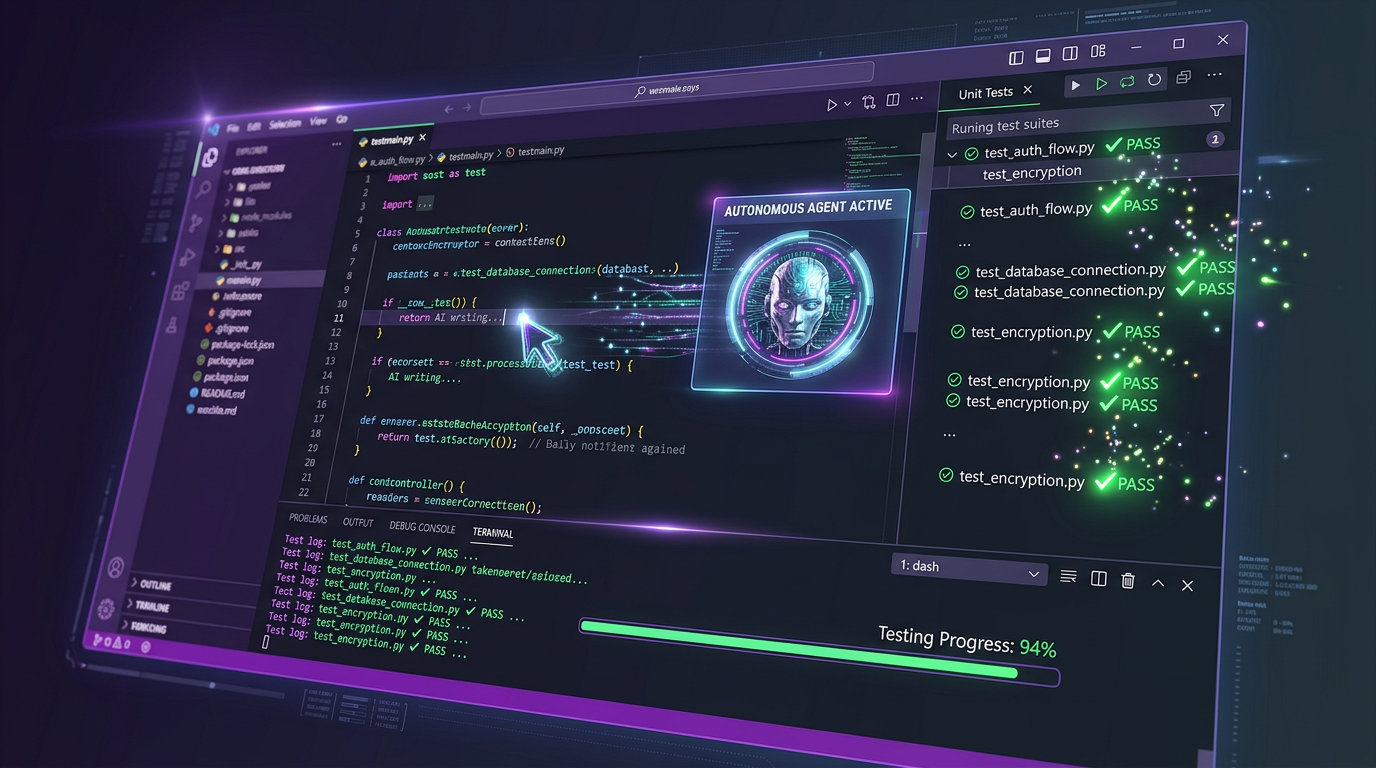The image size is (1376, 768).
Task: Open the Accounts icon in the activity bar
Action: 116,568
